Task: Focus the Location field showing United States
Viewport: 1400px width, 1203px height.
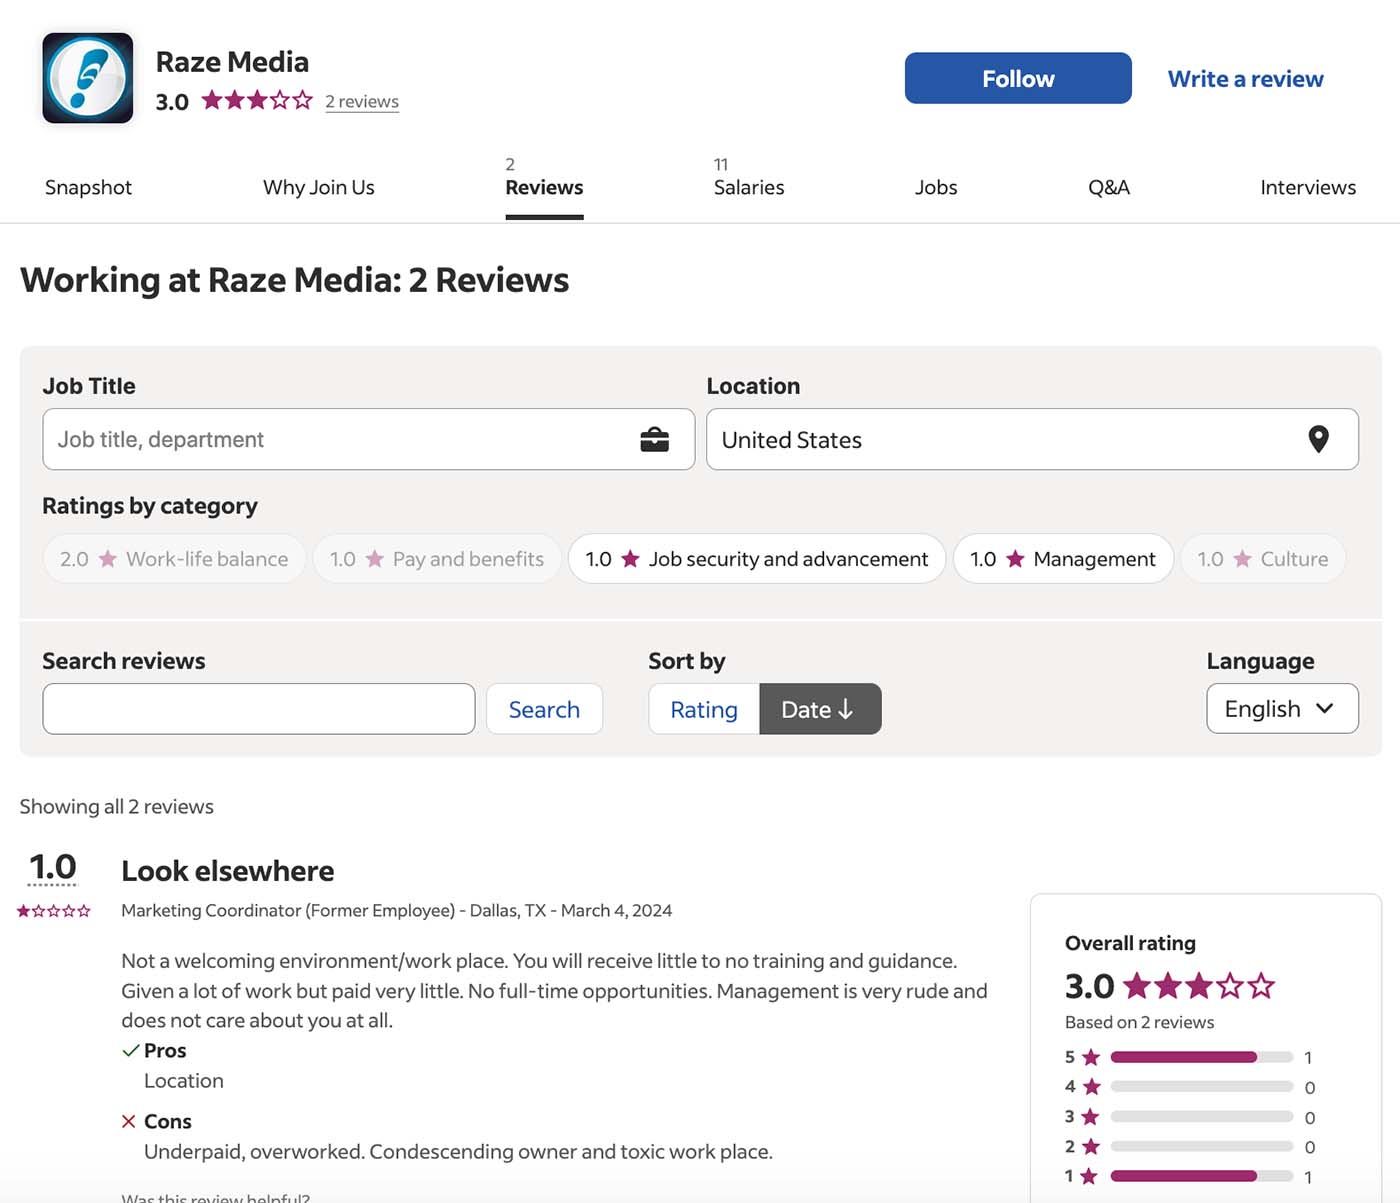Action: (1032, 439)
